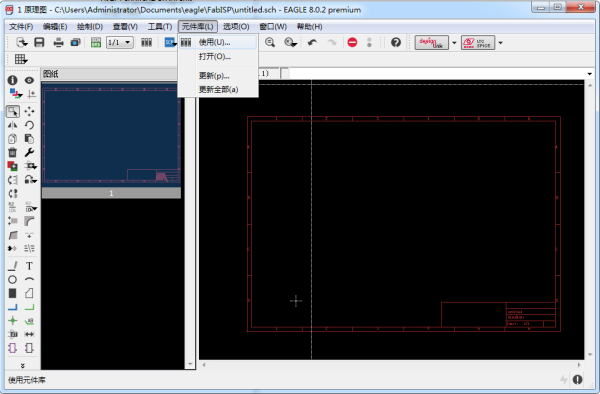
Task: Select the Circle drawing tool
Action: (x=12, y=280)
